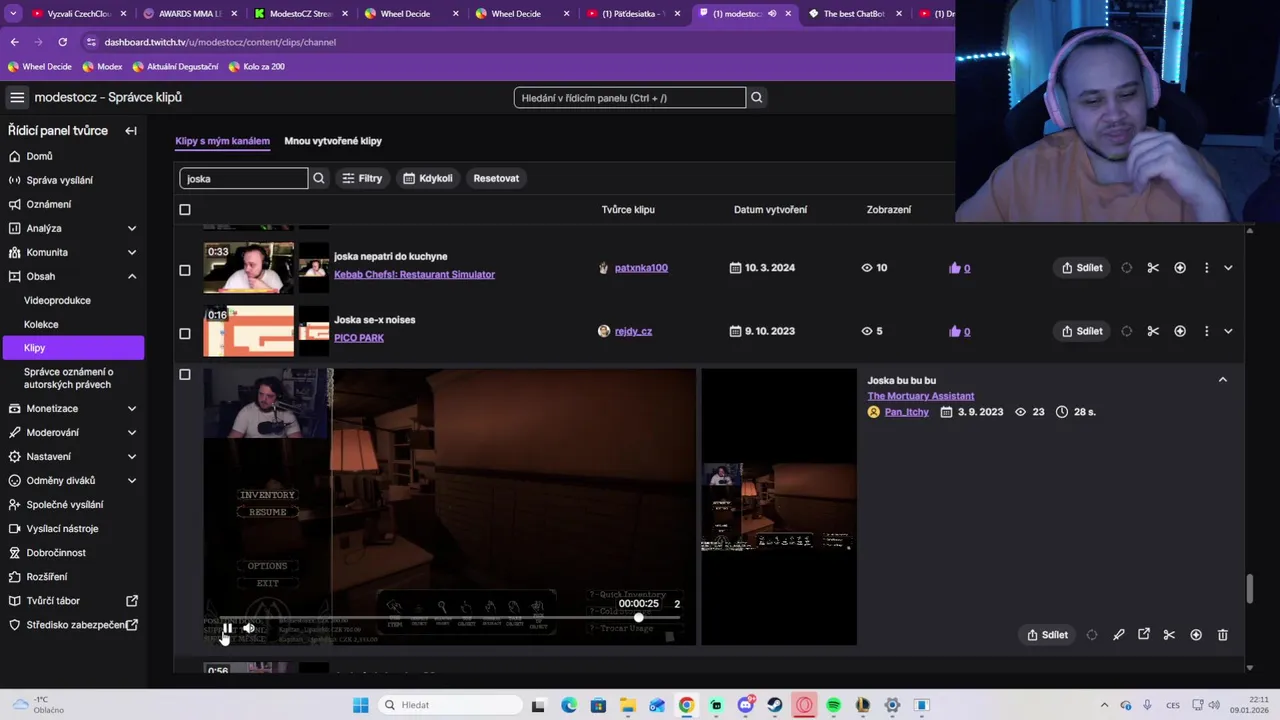1280x720 pixels.
Task: Open the Kdykoli date filter dropdown
Action: point(428,178)
